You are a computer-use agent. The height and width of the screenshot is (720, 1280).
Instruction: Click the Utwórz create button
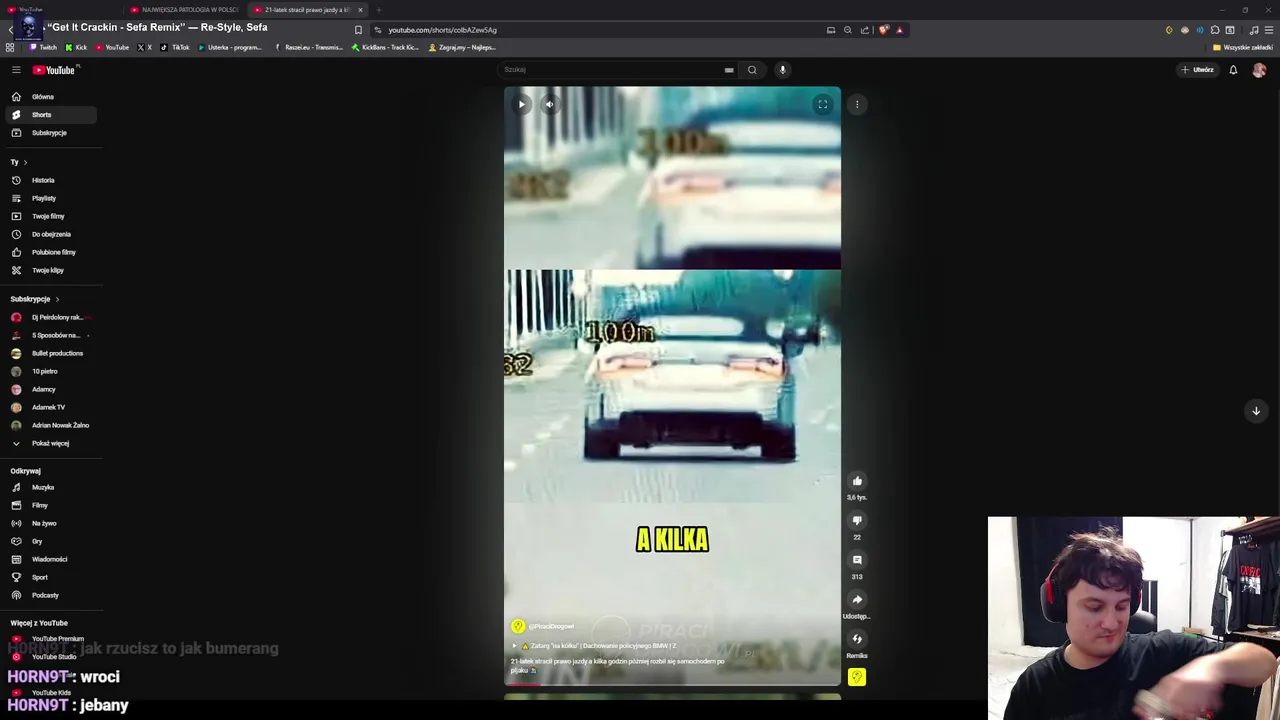coord(1197,70)
